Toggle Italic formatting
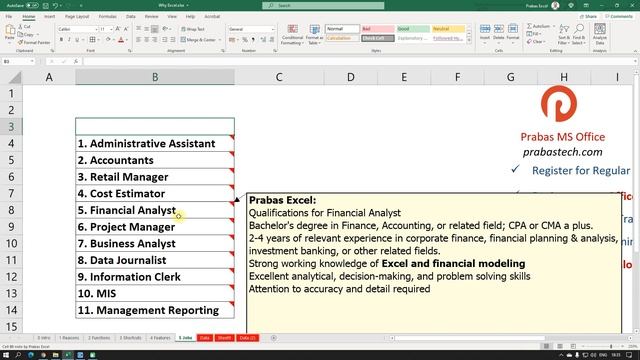Viewport: 640px width, 360px height. pos(69,40)
